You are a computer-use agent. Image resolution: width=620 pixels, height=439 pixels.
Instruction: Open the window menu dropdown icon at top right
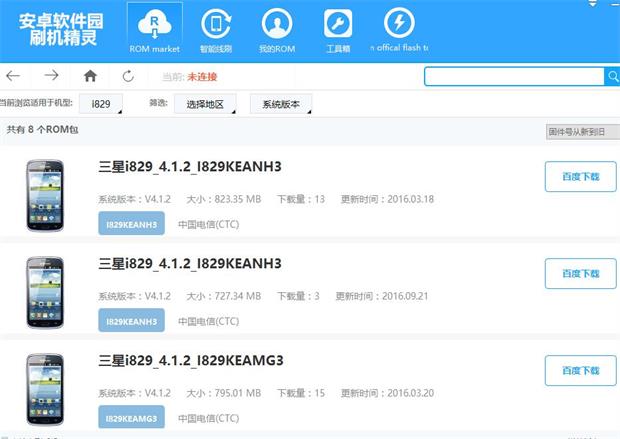click(592, 4)
